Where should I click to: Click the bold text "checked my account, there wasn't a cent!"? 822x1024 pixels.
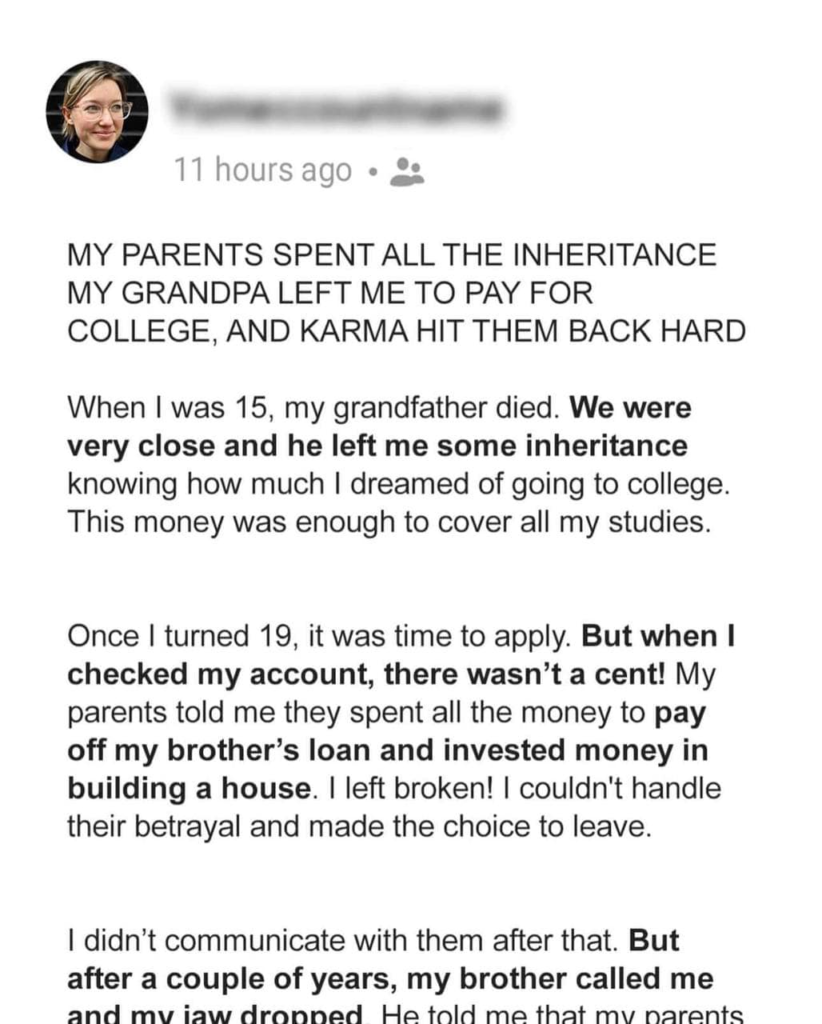coord(366,674)
